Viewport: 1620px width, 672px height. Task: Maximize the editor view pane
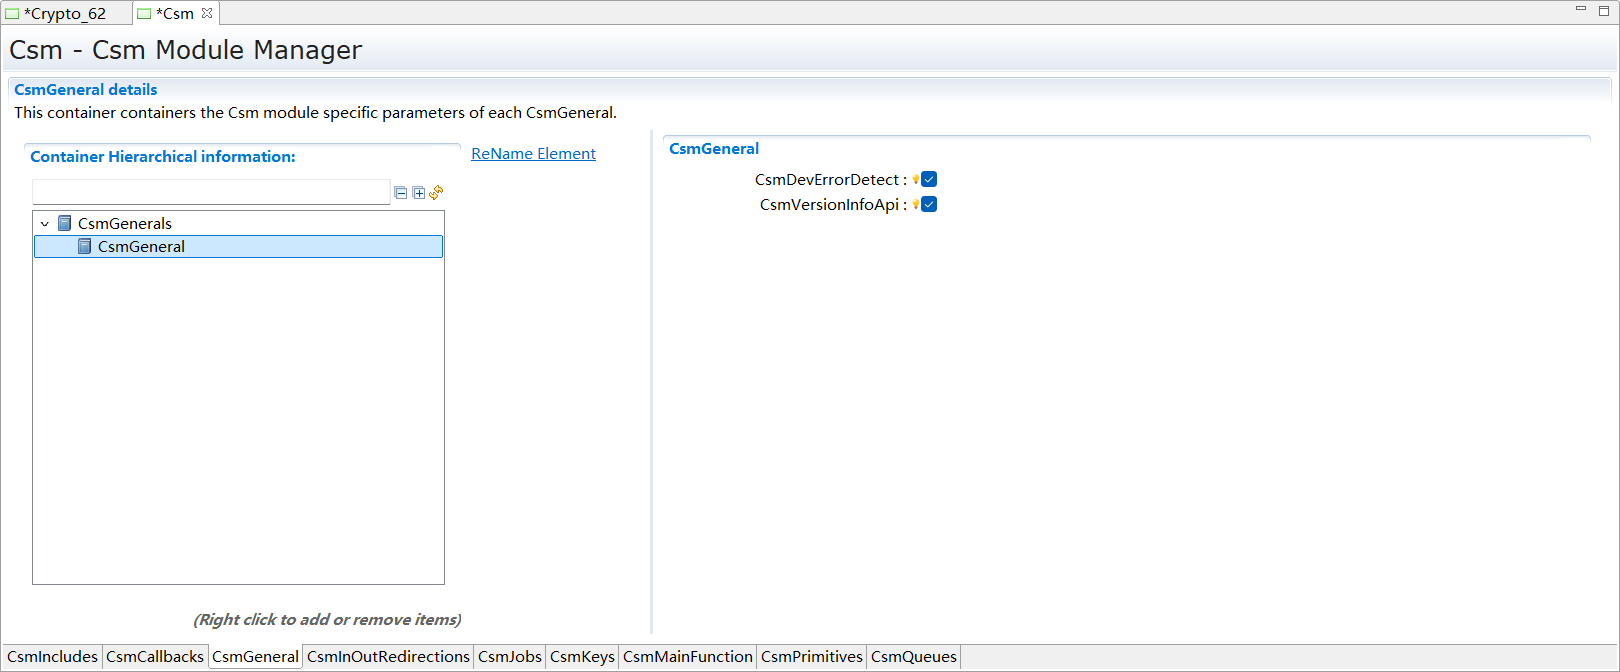[x=1604, y=10]
